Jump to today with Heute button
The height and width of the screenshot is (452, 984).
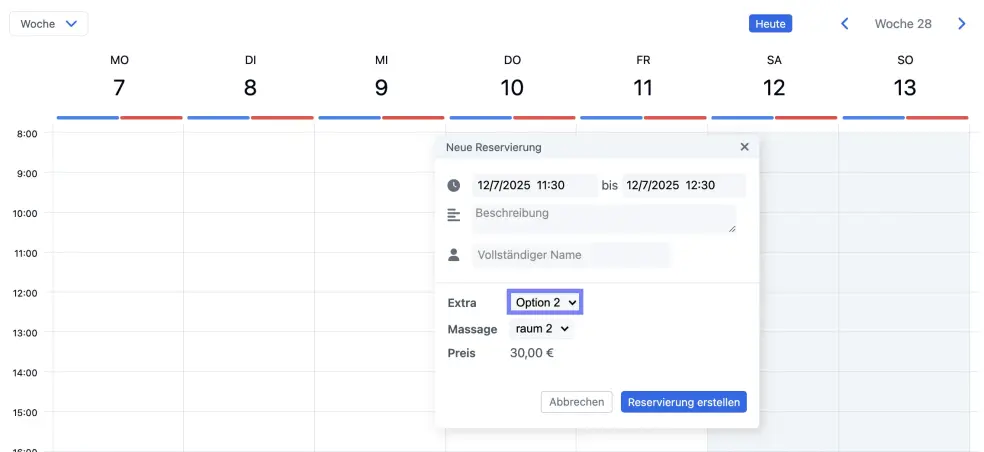(x=770, y=24)
